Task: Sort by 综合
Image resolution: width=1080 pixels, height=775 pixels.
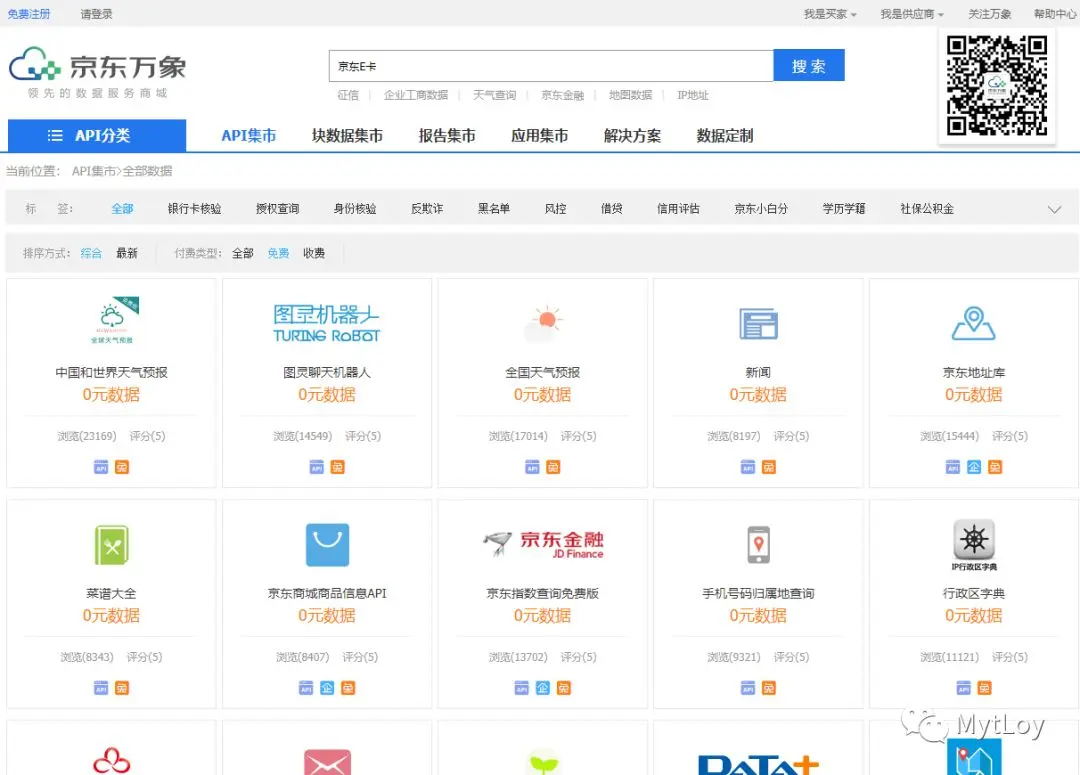Action: point(91,254)
